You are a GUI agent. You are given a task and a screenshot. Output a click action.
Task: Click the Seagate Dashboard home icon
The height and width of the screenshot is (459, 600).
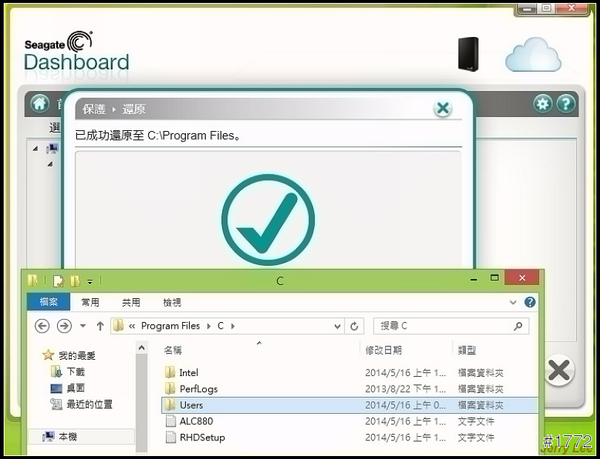click(x=40, y=103)
